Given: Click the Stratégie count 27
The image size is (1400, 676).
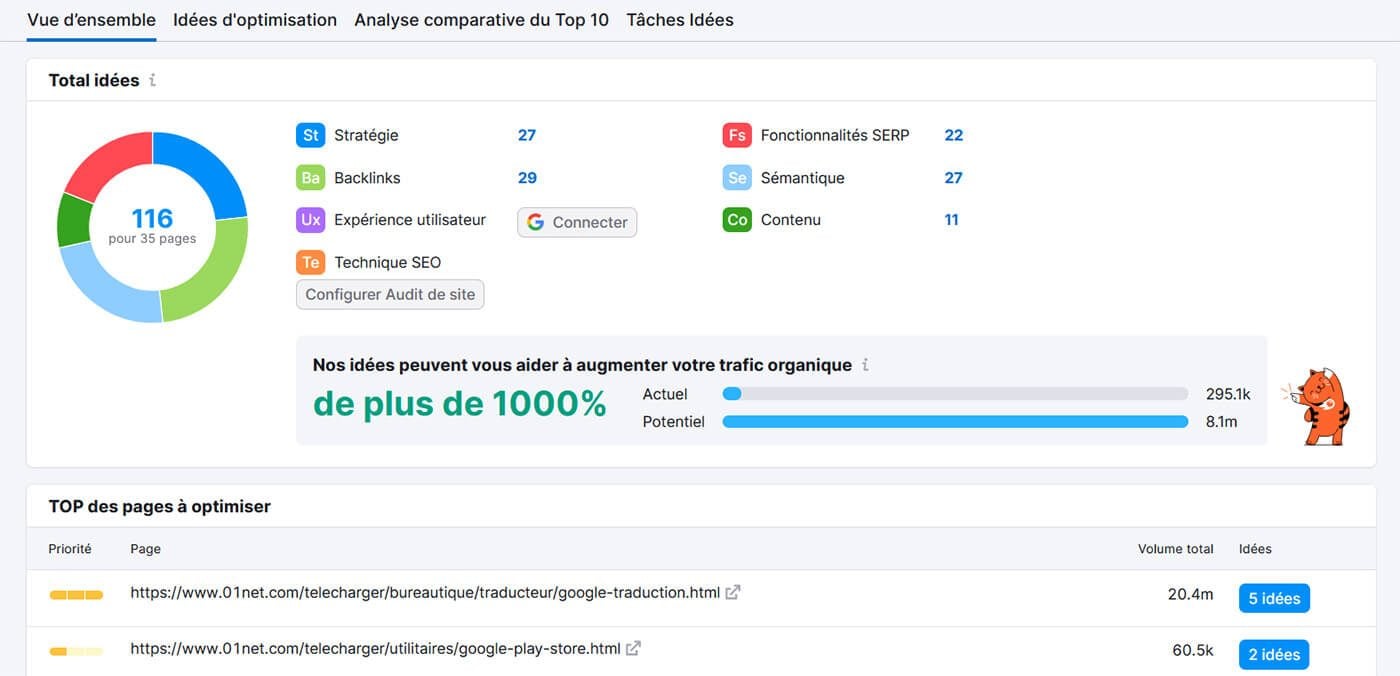Looking at the screenshot, I should point(527,135).
